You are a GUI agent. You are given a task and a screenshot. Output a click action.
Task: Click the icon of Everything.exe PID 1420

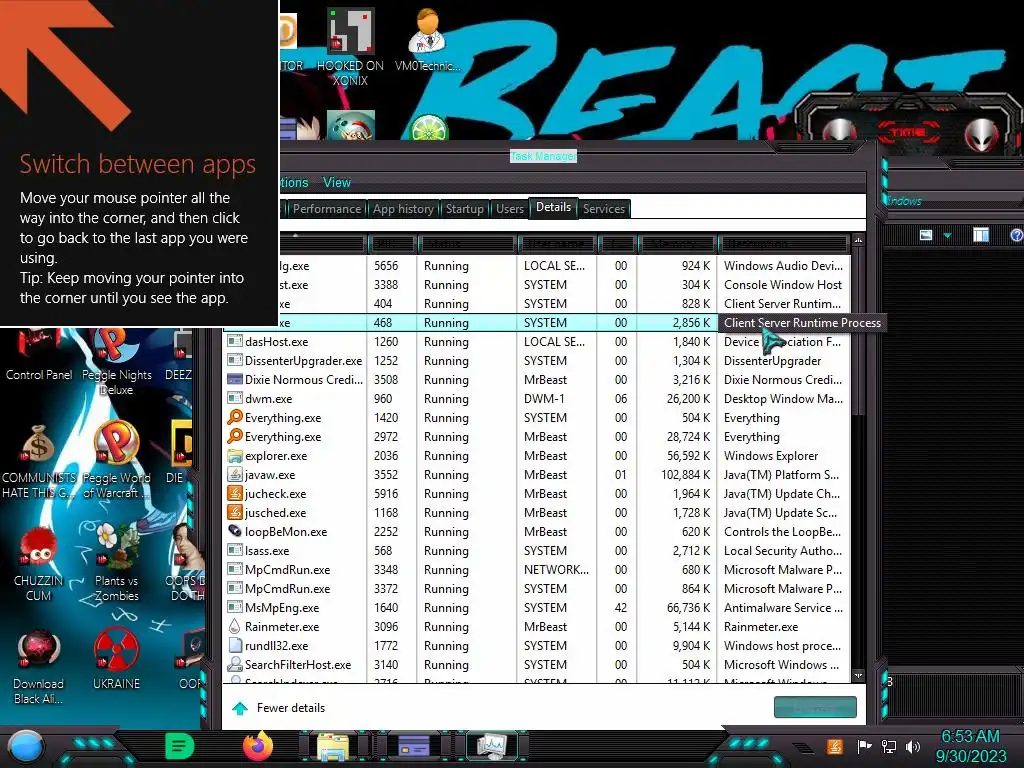(x=234, y=417)
